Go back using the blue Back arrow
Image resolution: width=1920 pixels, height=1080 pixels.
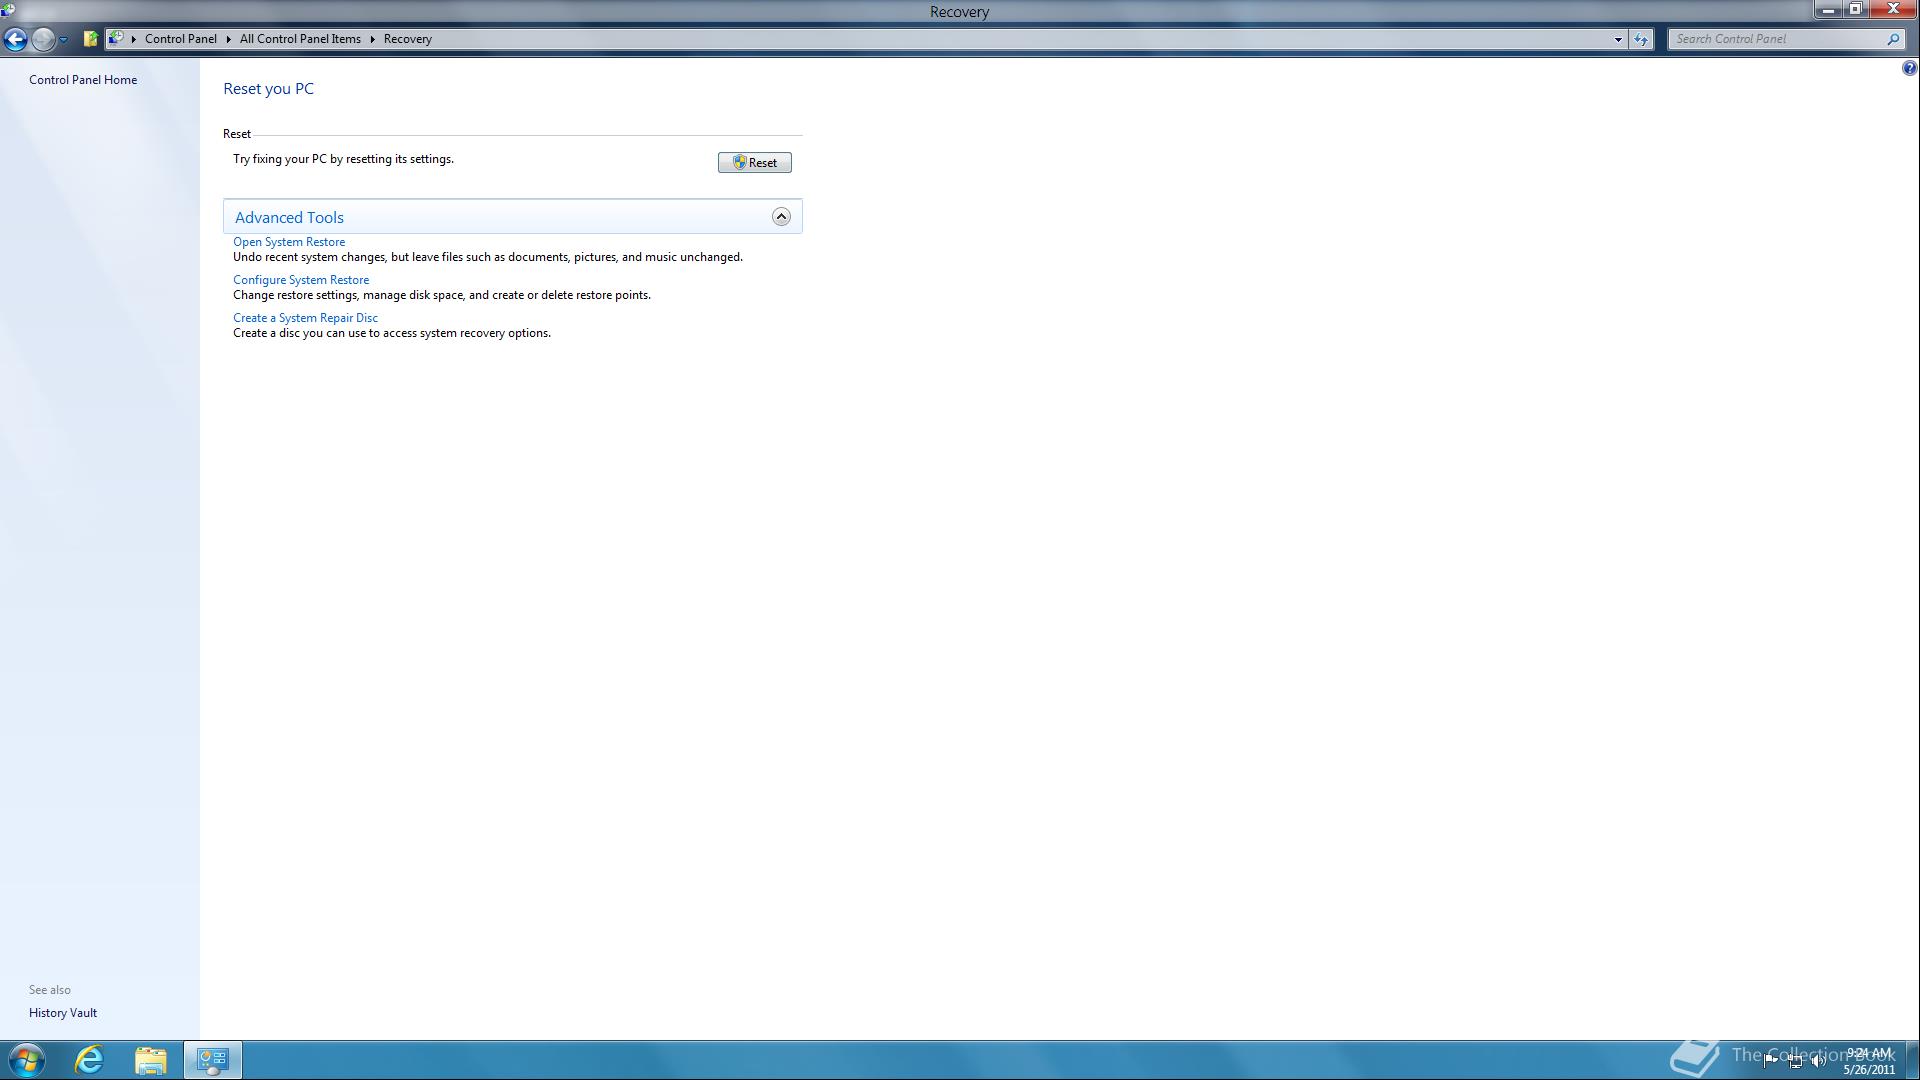click(15, 39)
